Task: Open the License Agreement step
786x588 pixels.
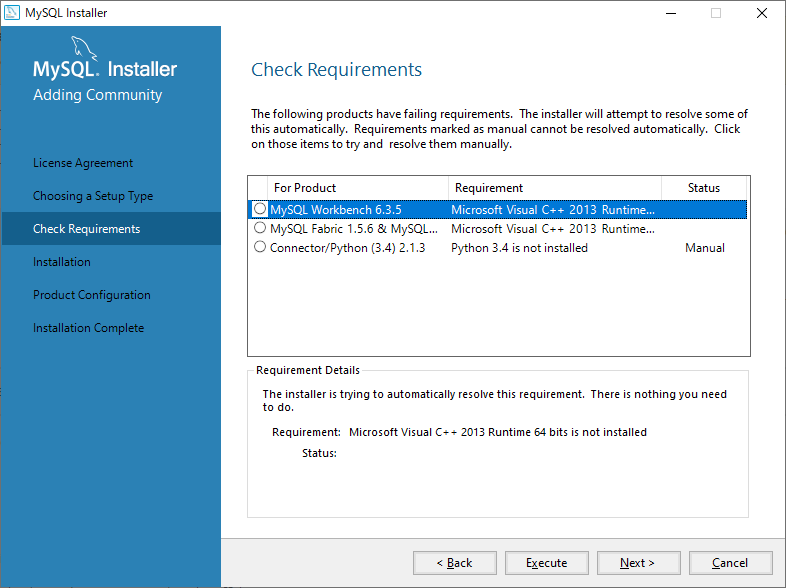Action: (83, 163)
